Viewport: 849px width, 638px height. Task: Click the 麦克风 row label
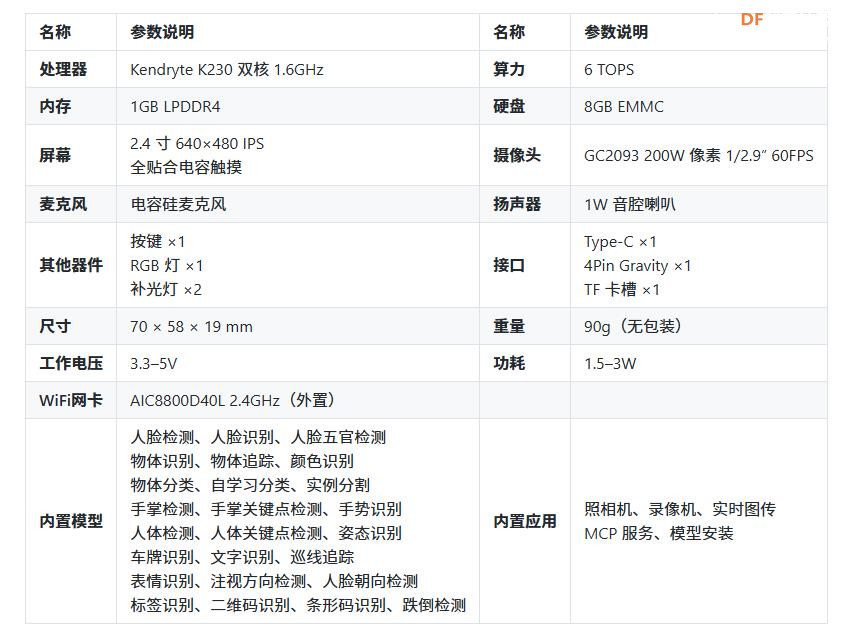63,204
